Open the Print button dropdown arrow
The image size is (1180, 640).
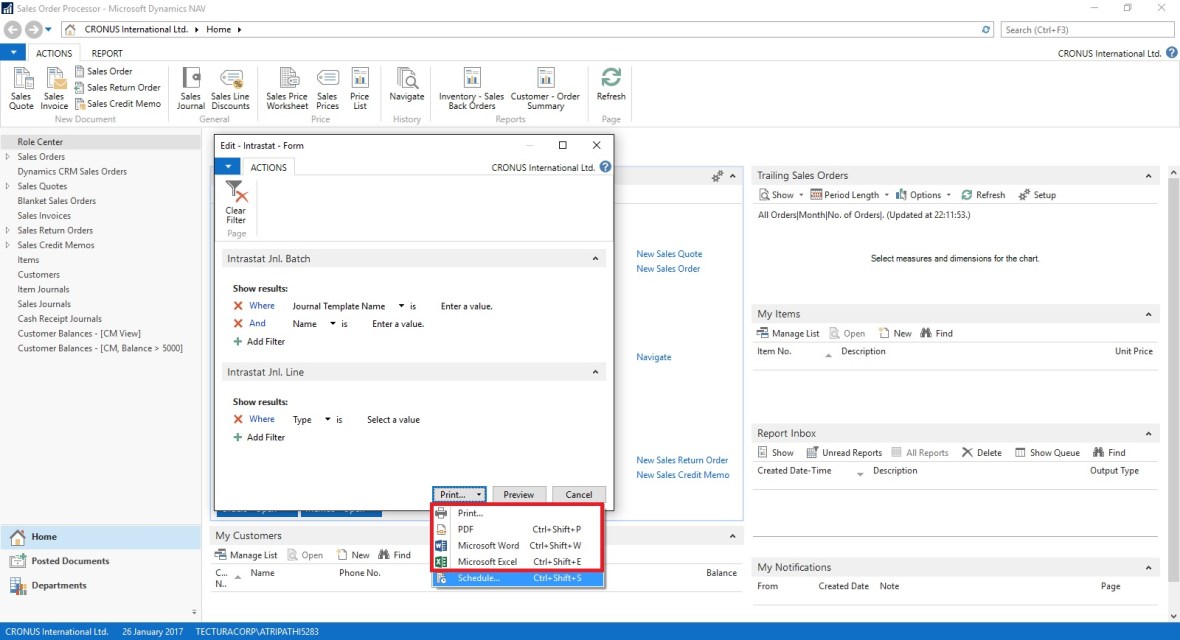pyautogui.click(x=480, y=494)
